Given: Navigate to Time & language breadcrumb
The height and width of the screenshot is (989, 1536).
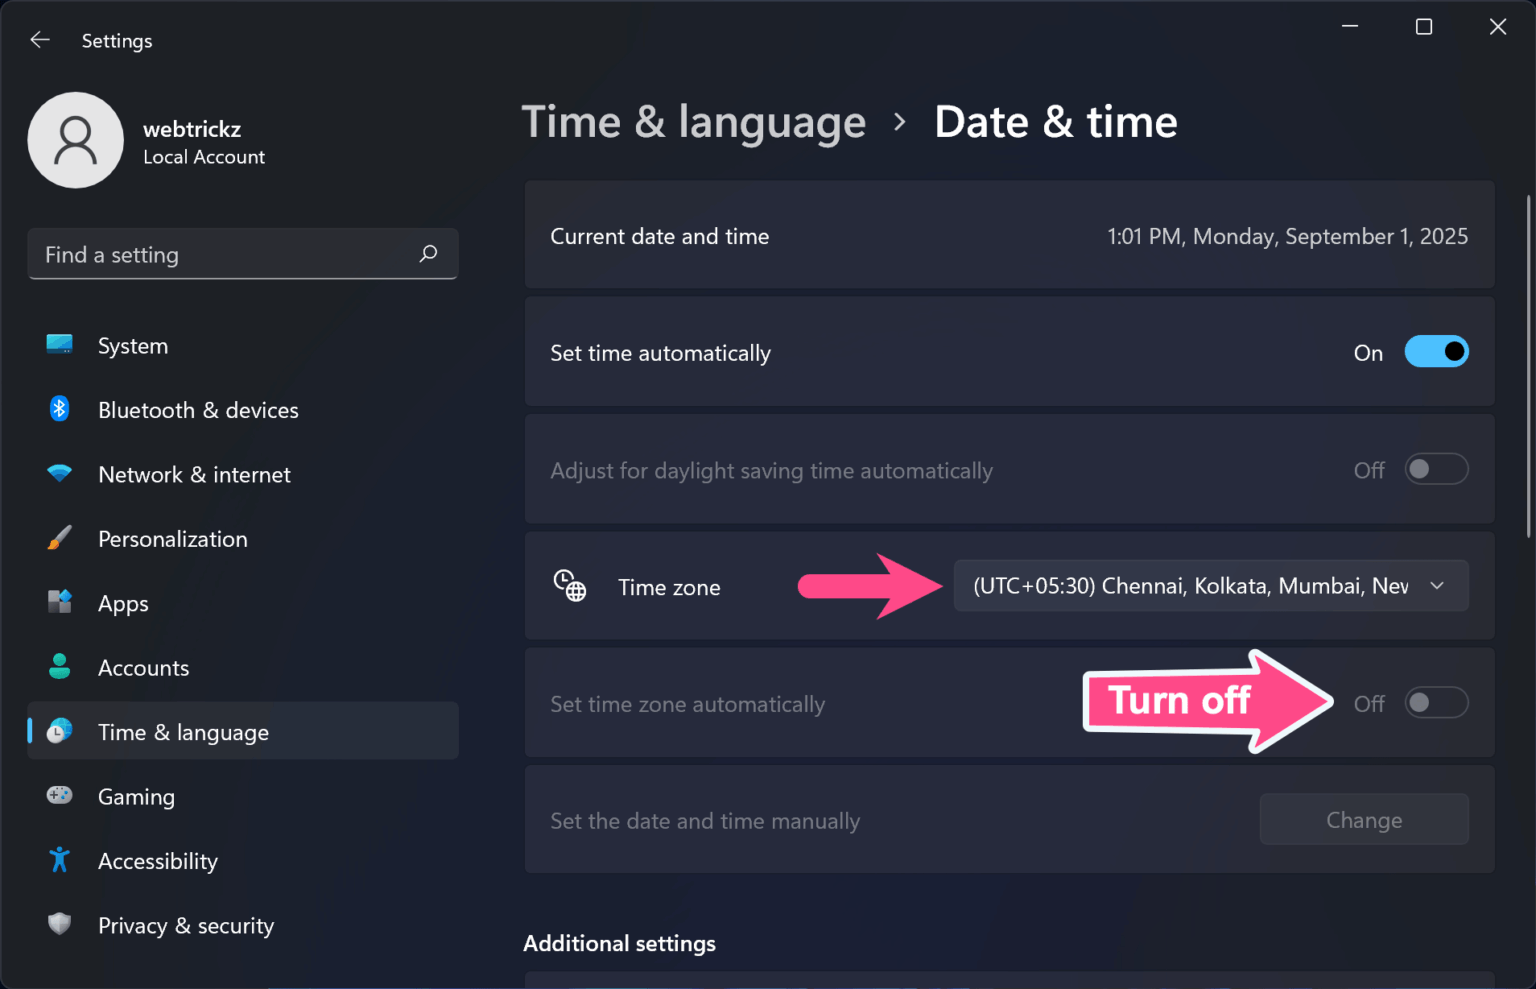Looking at the screenshot, I should [694, 121].
